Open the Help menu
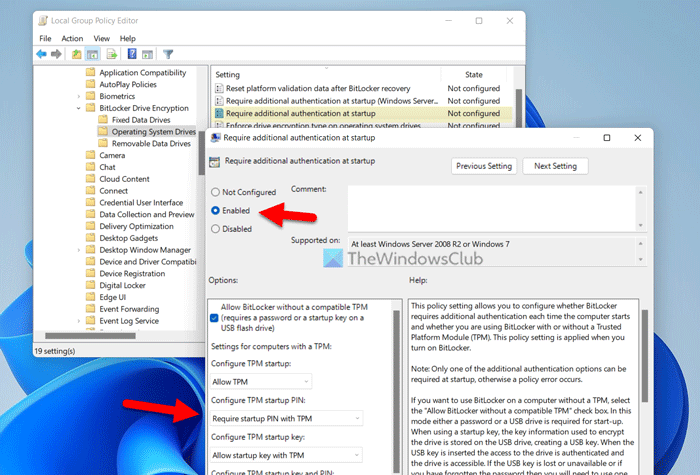700x475 pixels. [128, 38]
